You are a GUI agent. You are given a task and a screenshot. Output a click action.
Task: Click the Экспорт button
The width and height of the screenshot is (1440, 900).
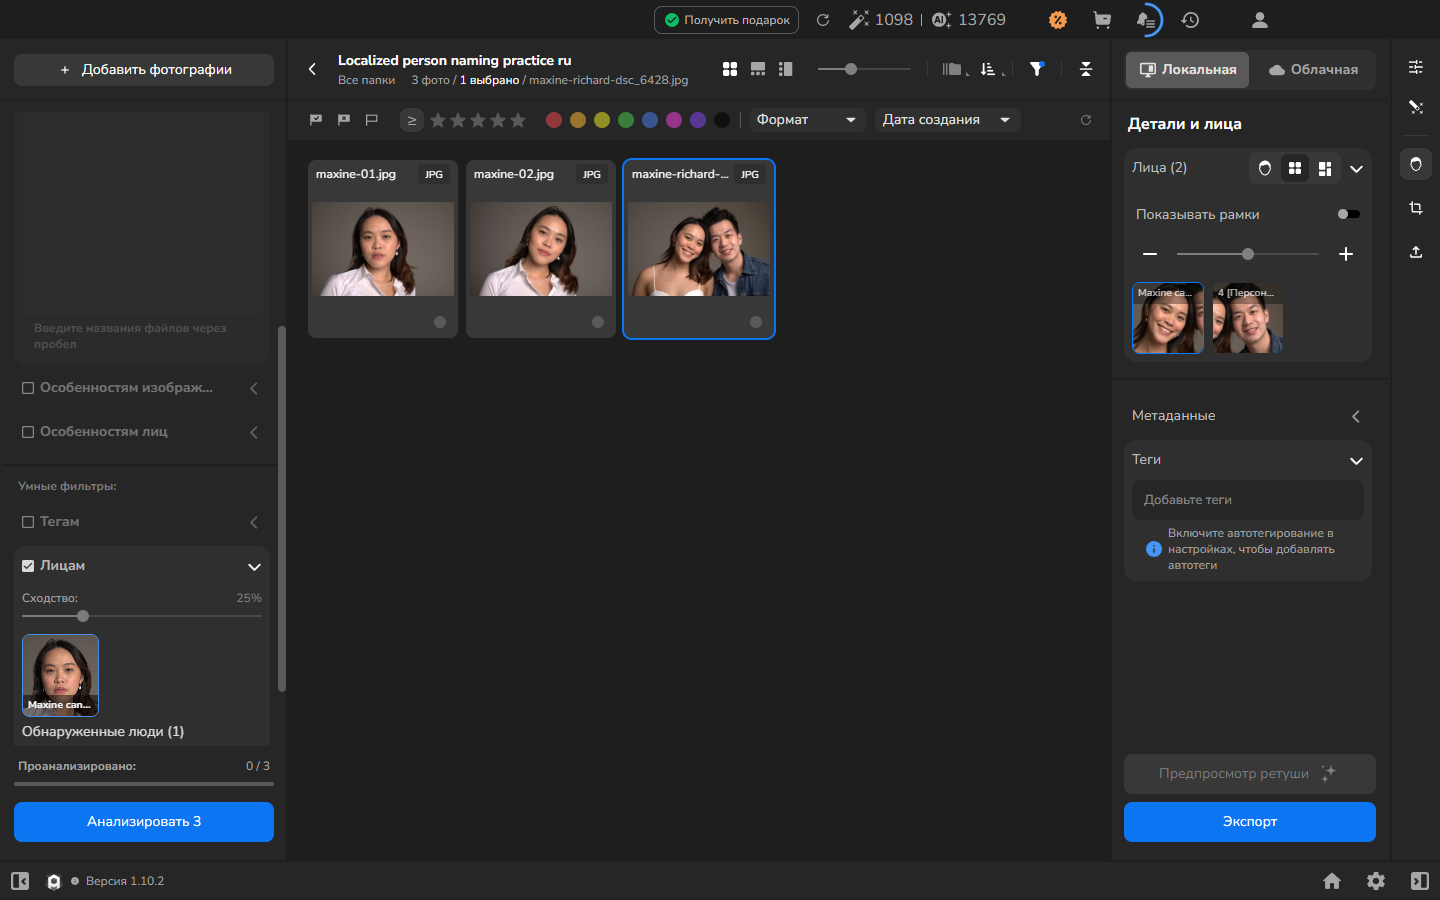[x=1250, y=822]
